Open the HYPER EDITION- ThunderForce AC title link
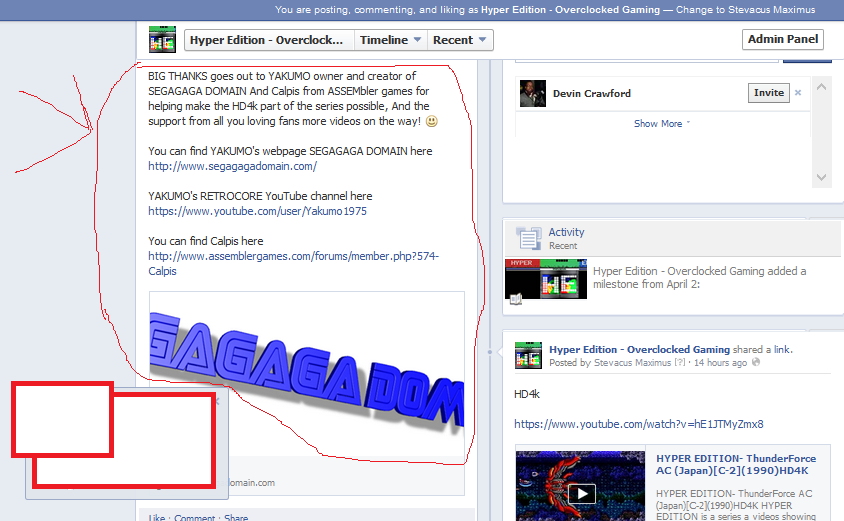844x521 pixels. coord(736,464)
